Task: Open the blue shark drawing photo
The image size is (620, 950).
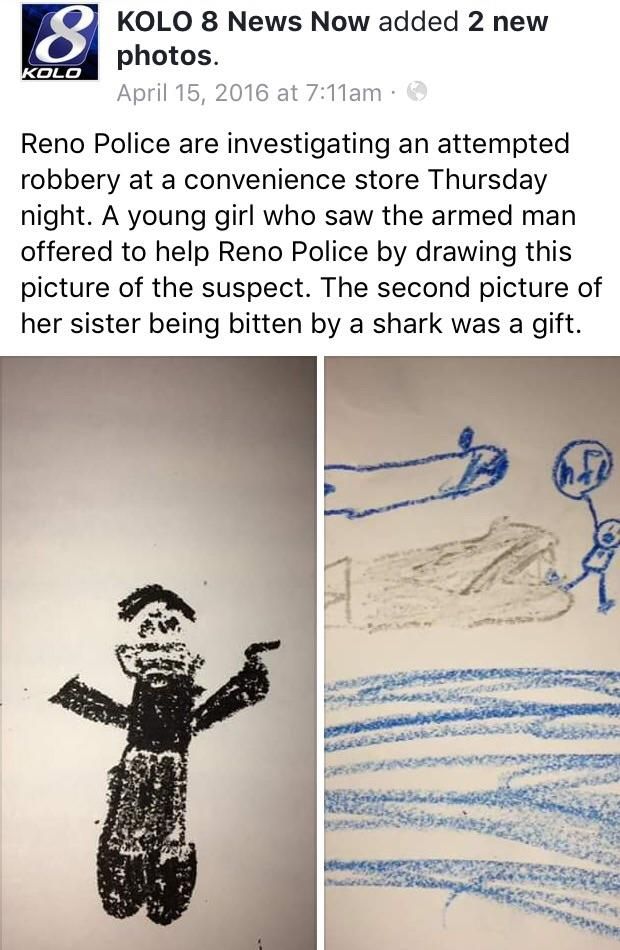Action: [472, 653]
